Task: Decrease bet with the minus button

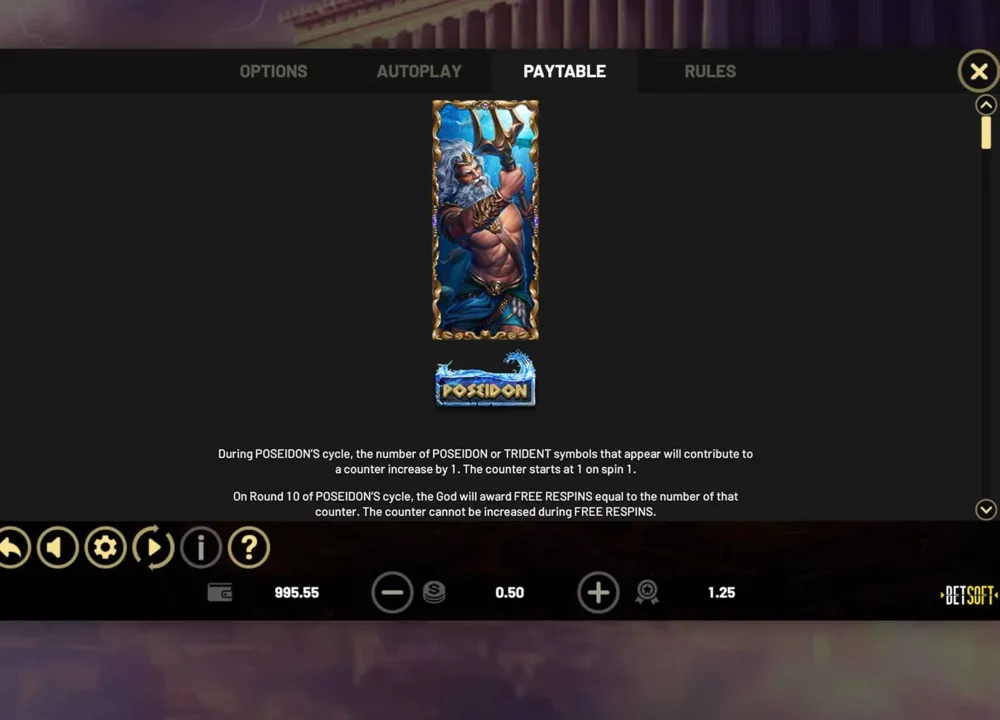Action: [x=392, y=592]
